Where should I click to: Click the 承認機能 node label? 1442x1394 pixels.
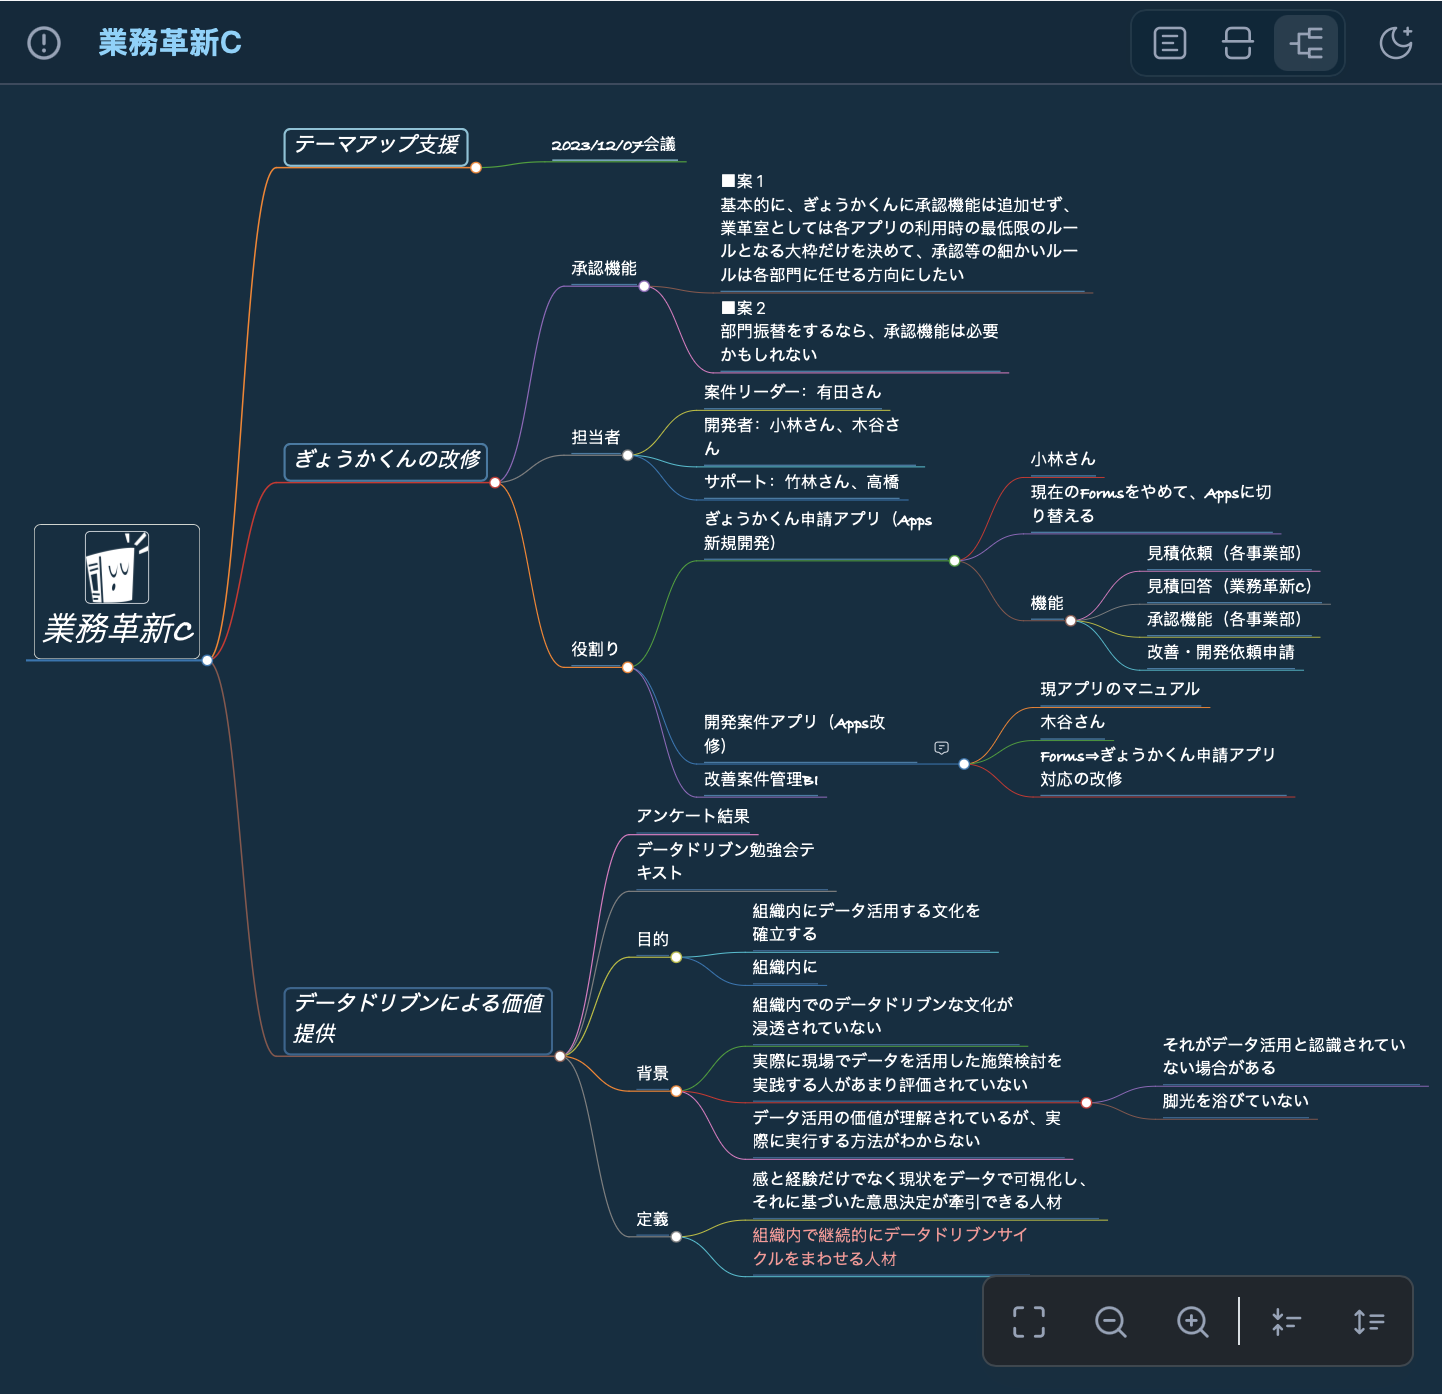point(604,268)
